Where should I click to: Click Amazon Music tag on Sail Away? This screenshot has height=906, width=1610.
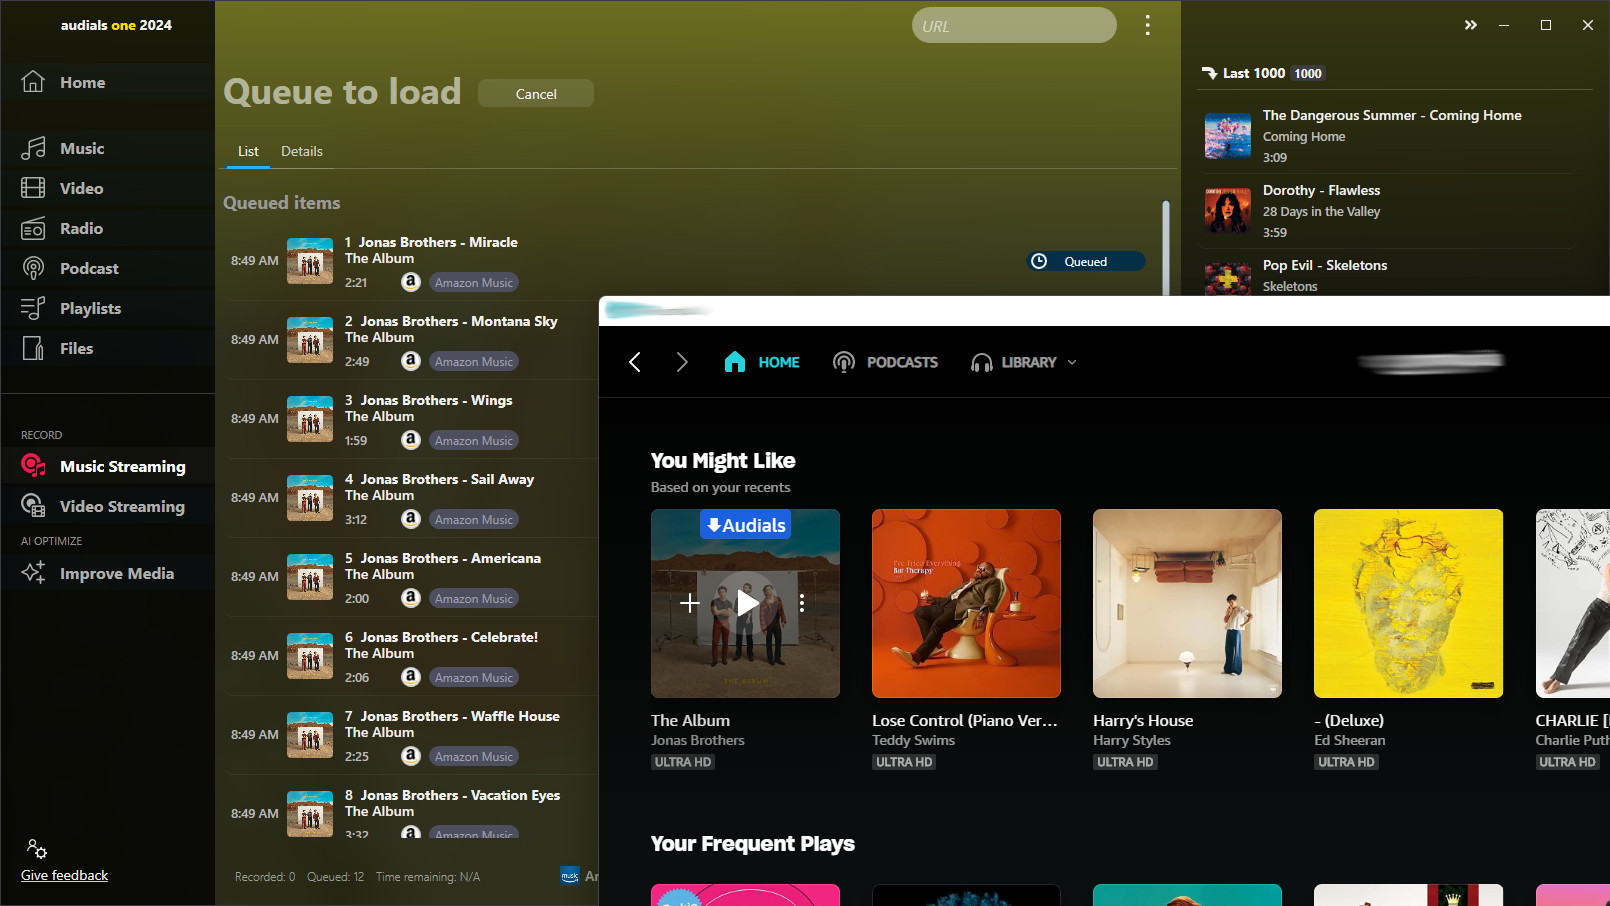coord(474,519)
